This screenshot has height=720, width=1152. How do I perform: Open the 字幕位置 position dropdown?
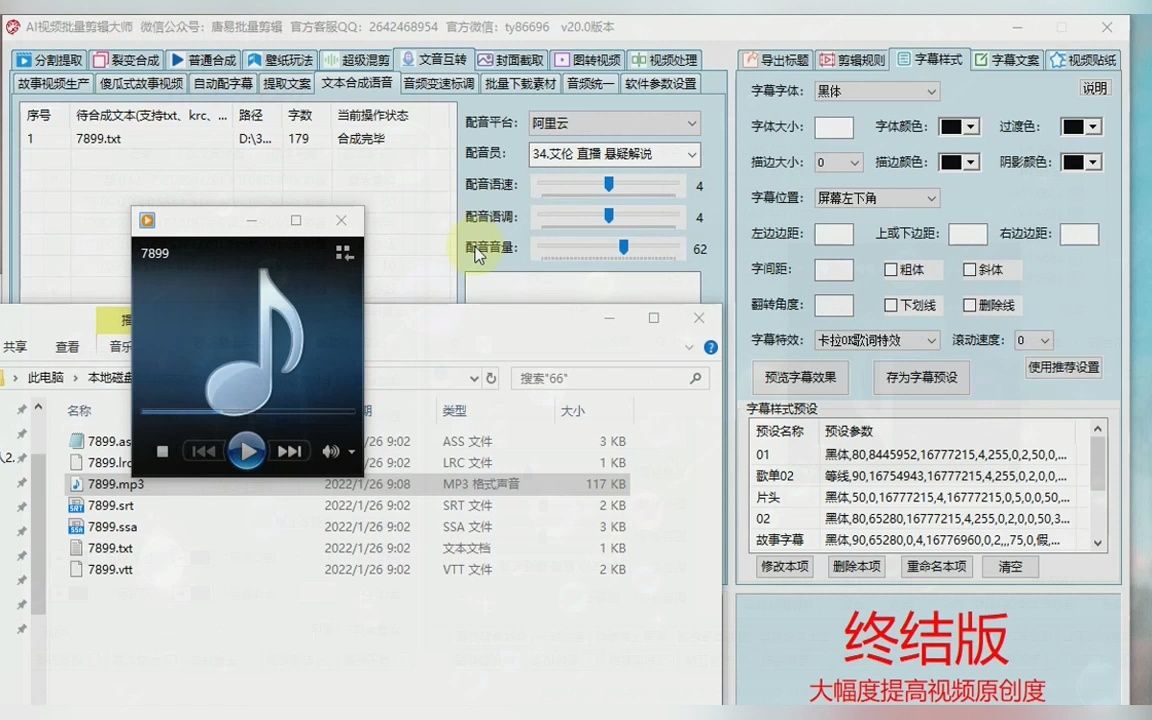(x=930, y=198)
